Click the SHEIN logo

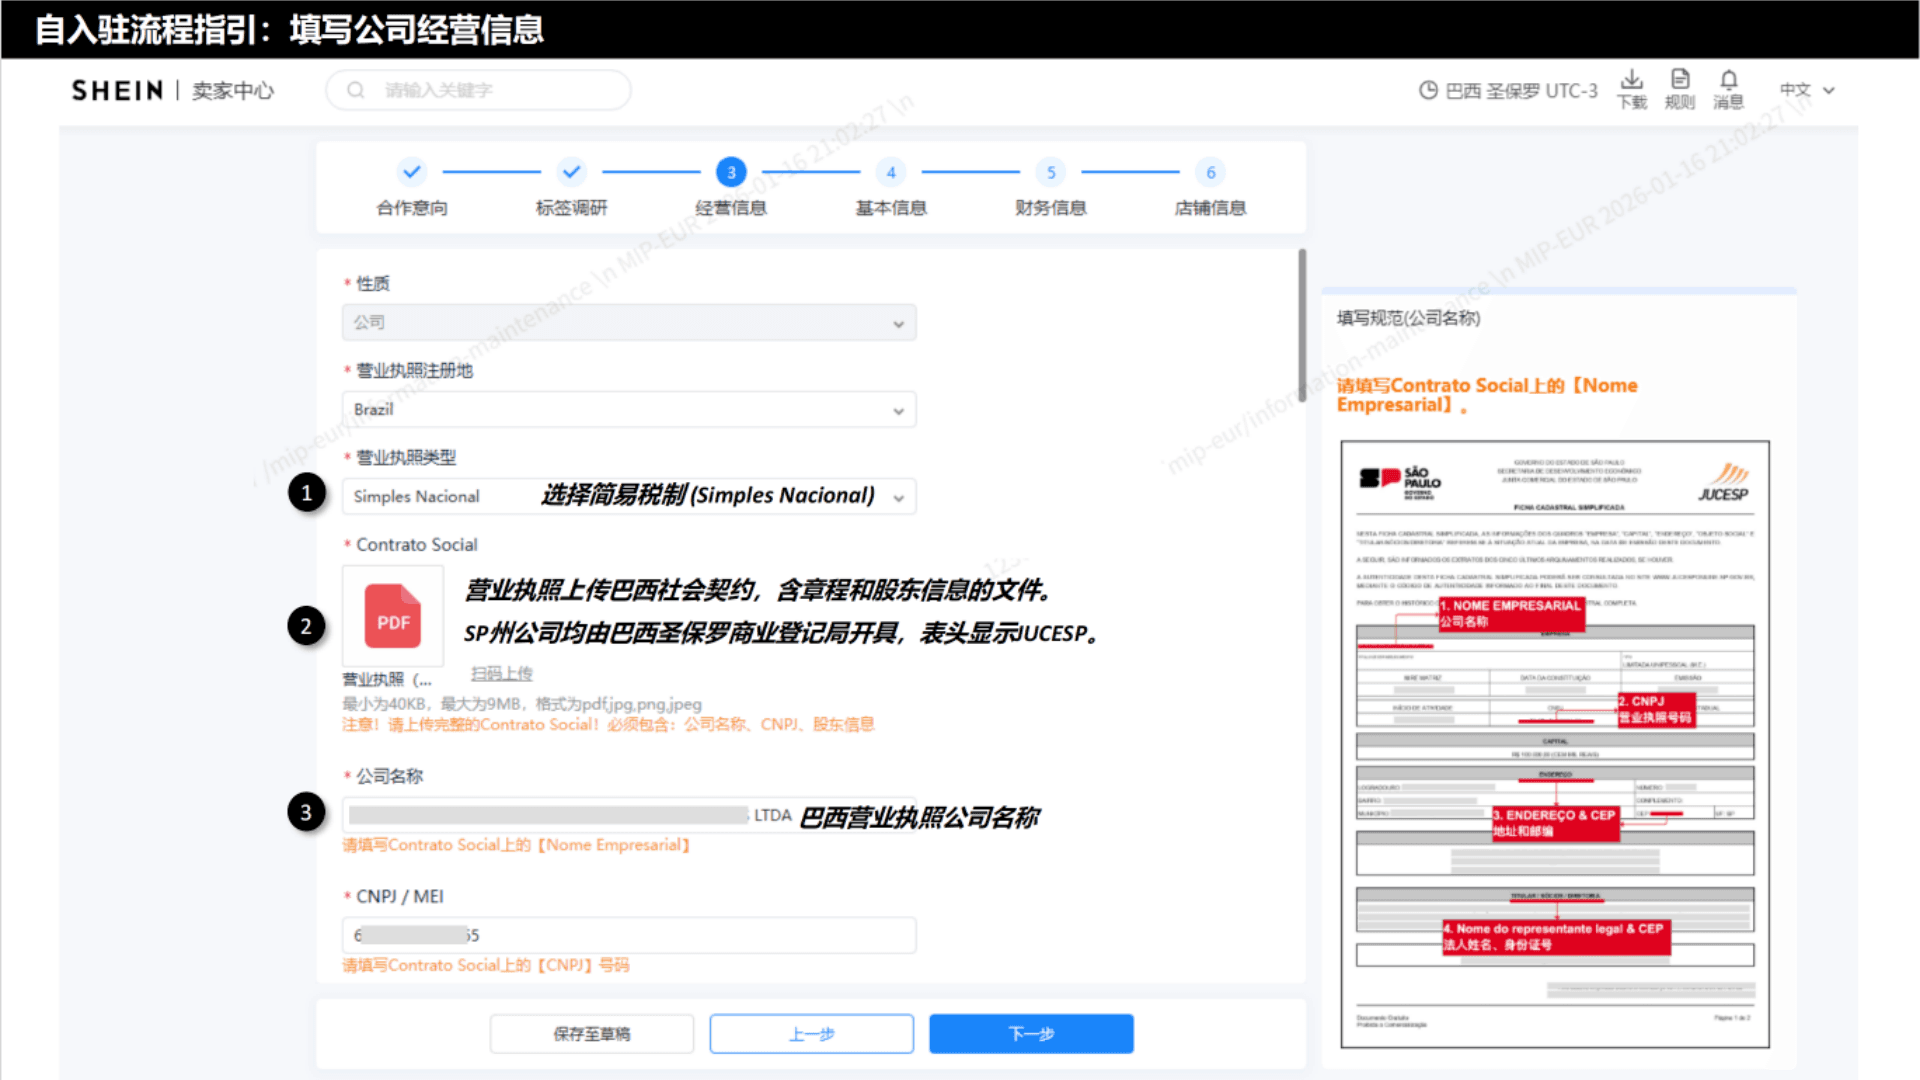point(117,91)
